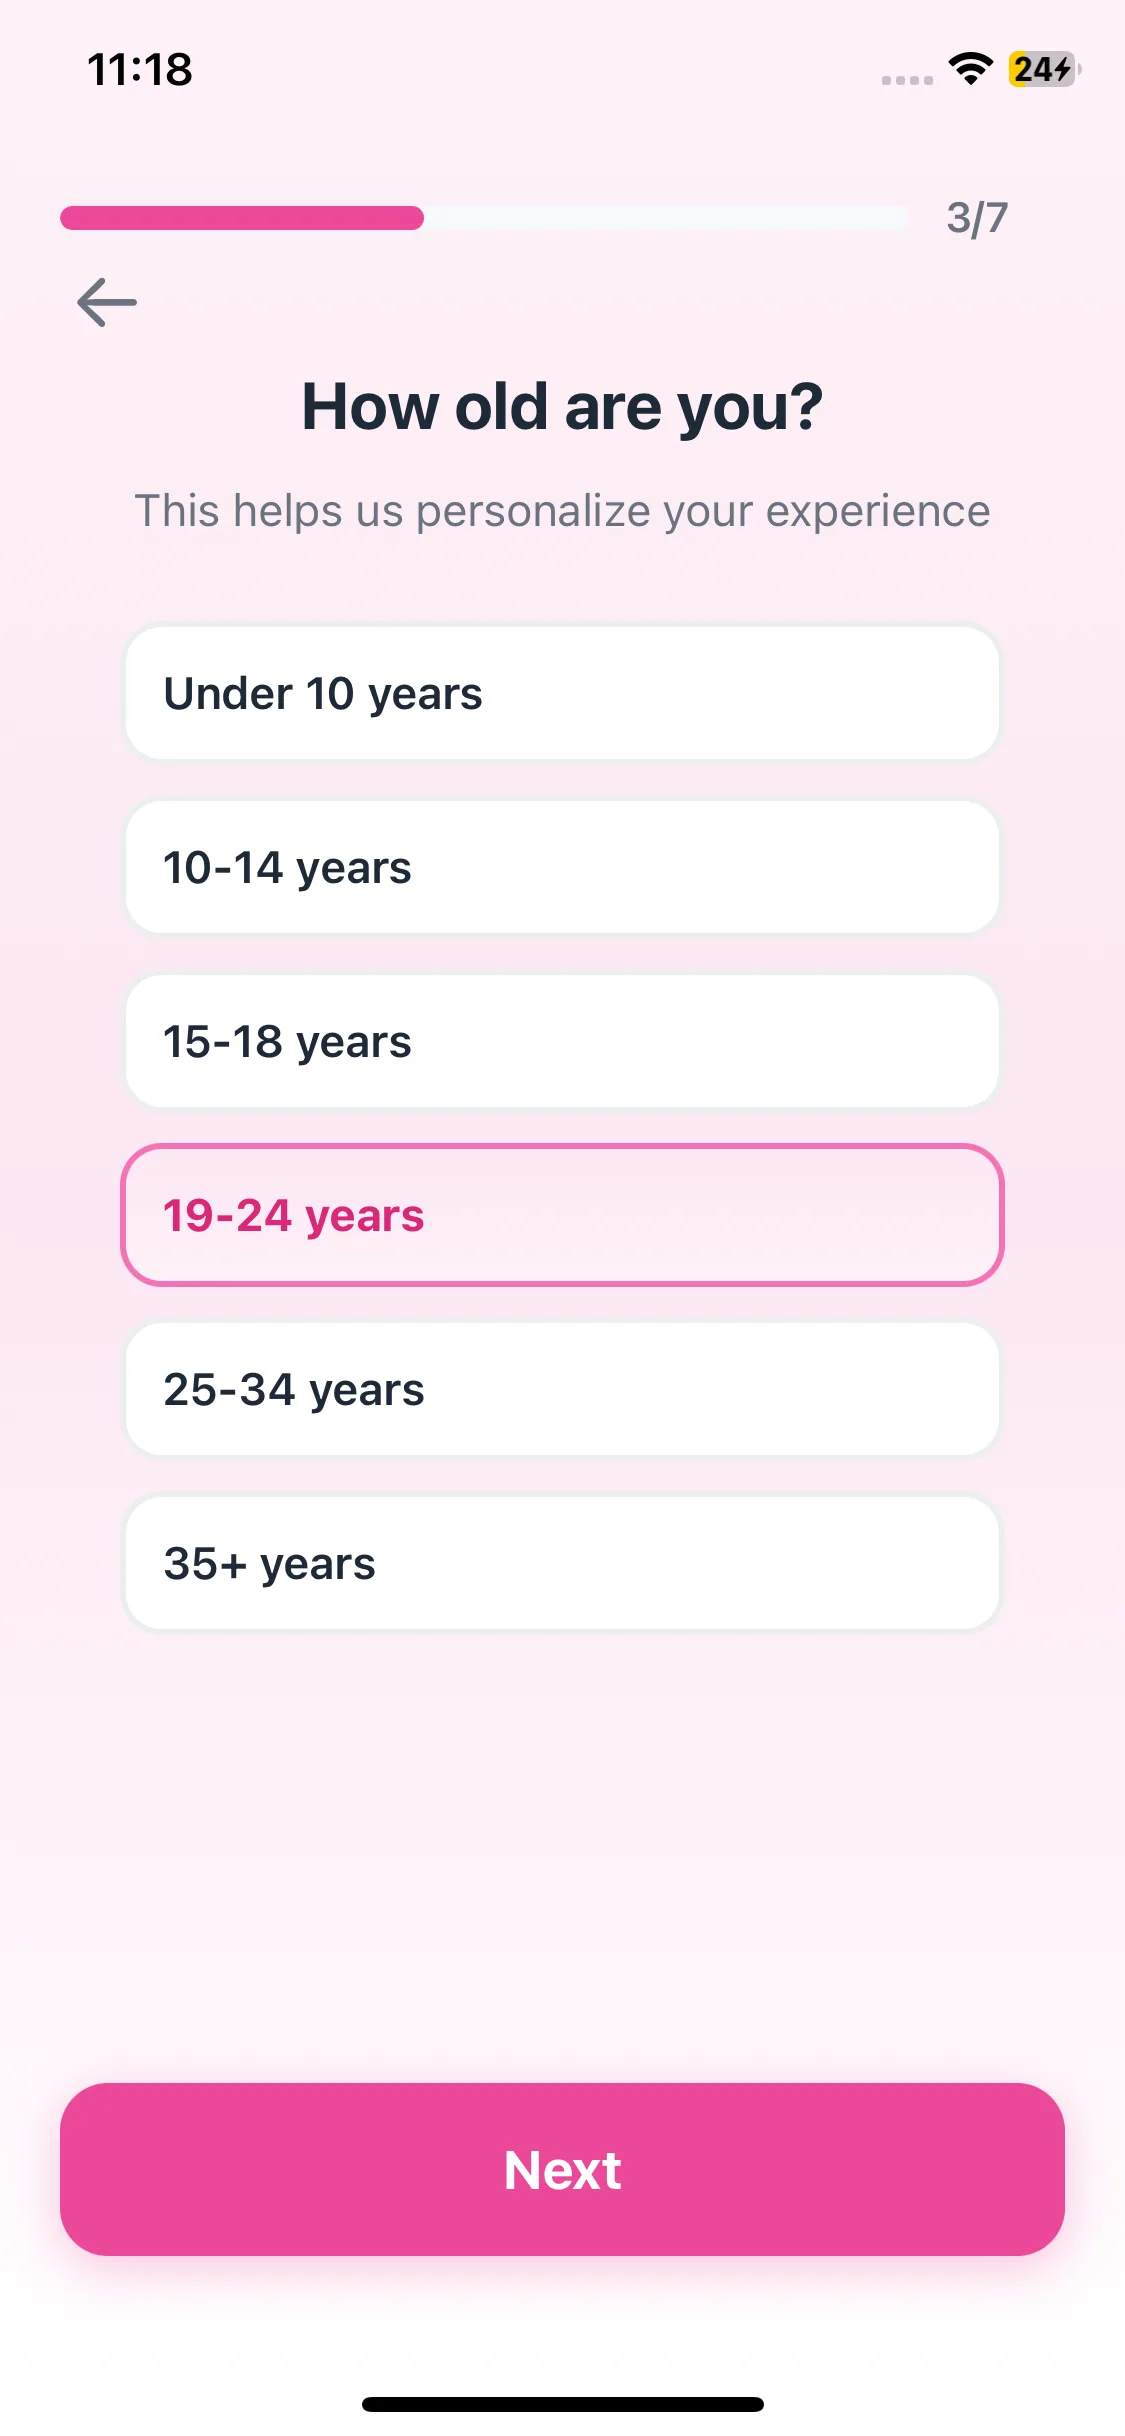Select the 25-34 years age range
The width and height of the screenshot is (1125, 2436).
point(562,1389)
